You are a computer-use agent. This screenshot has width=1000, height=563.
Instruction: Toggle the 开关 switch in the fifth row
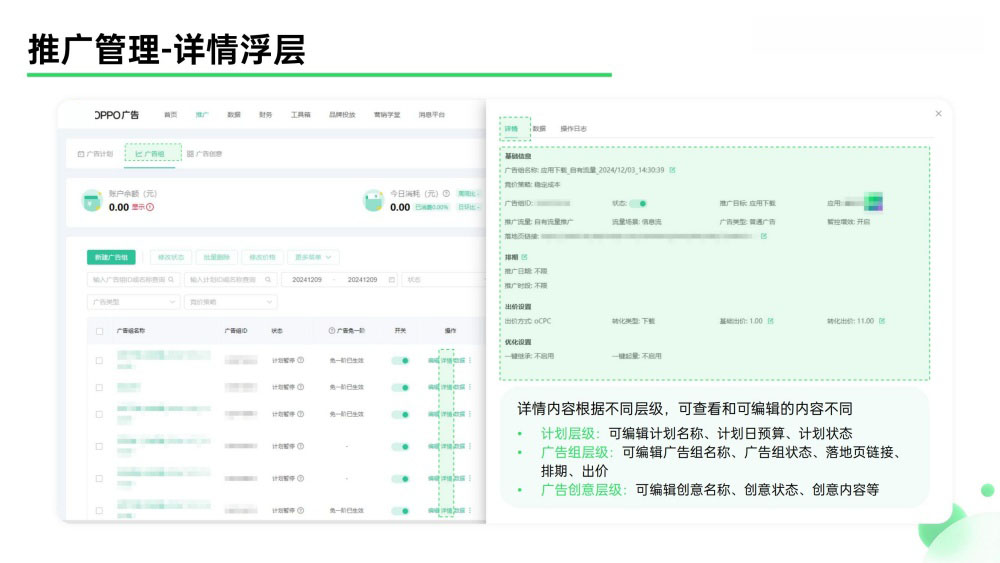click(401, 479)
